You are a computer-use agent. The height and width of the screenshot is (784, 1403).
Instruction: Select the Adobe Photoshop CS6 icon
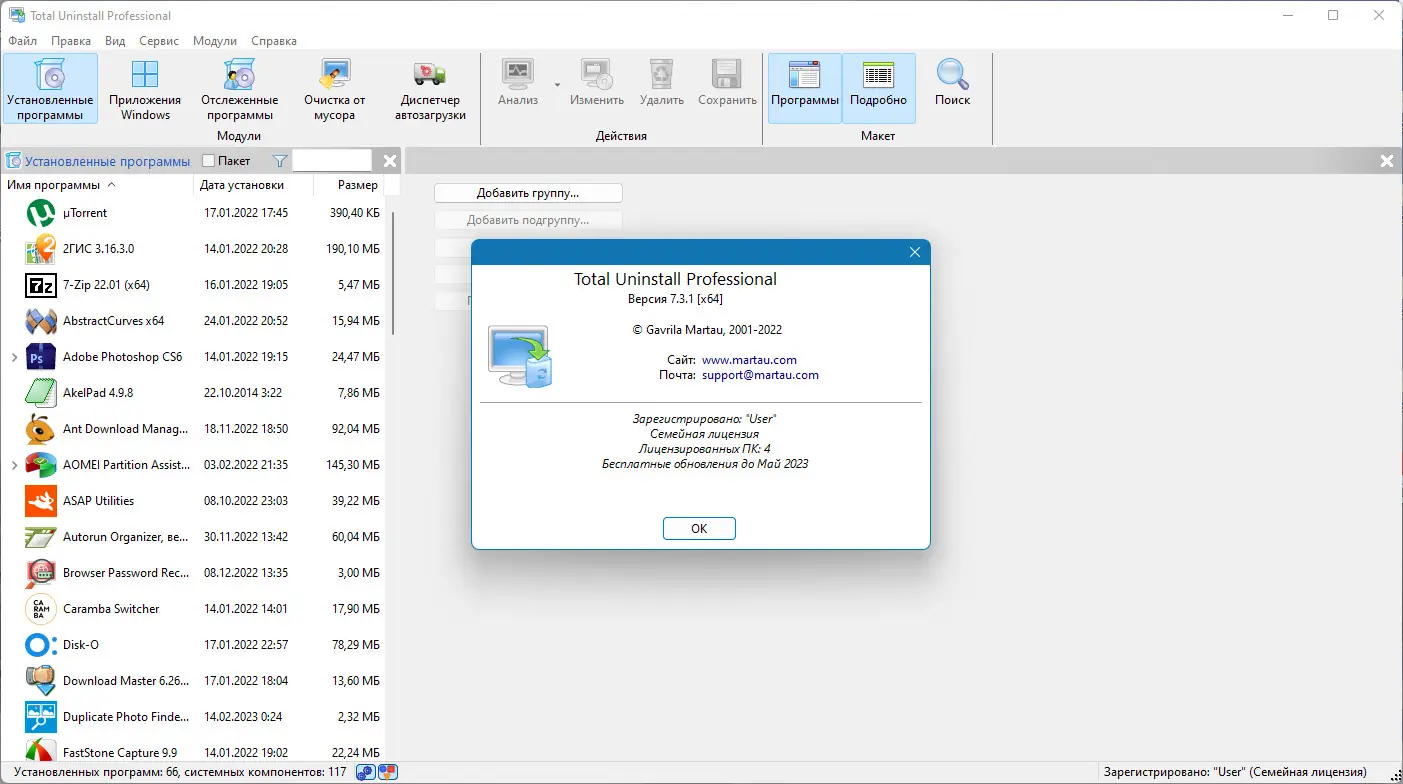(x=41, y=357)
